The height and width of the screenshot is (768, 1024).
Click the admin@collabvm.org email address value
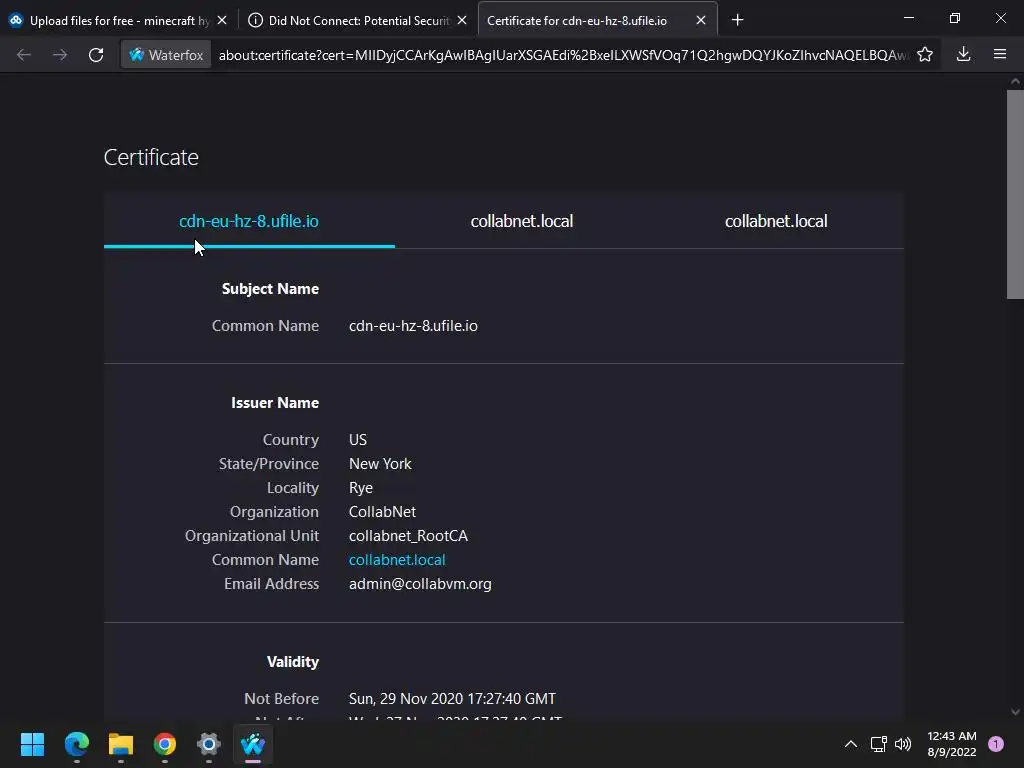420,584
